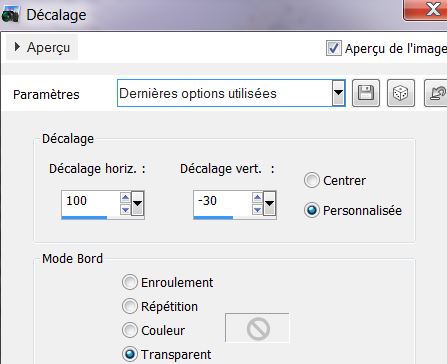This screenshot has height=364, width=447.
Task: Toggle the Aperçu de l'image checkbox
Action: (334, 48)
